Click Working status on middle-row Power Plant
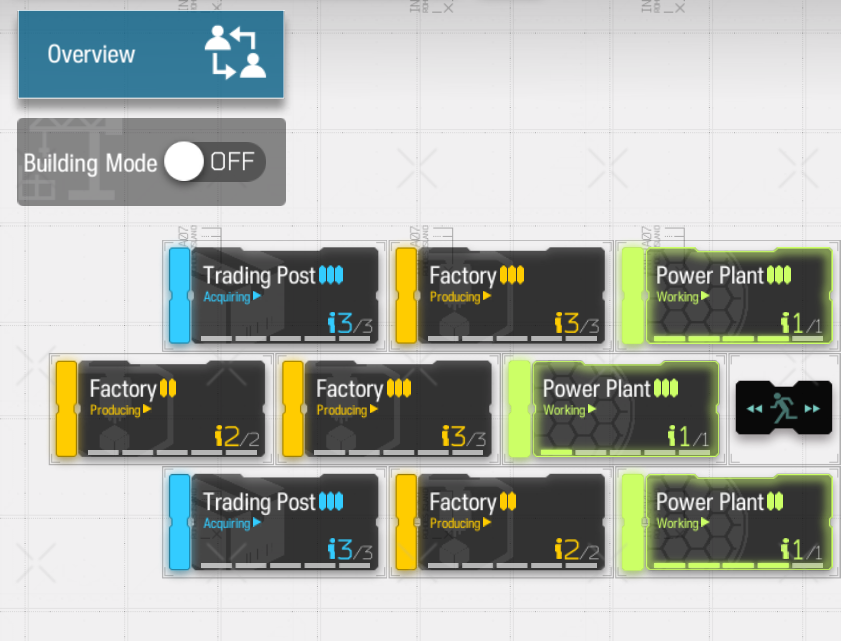 click(x=570, y=410)
